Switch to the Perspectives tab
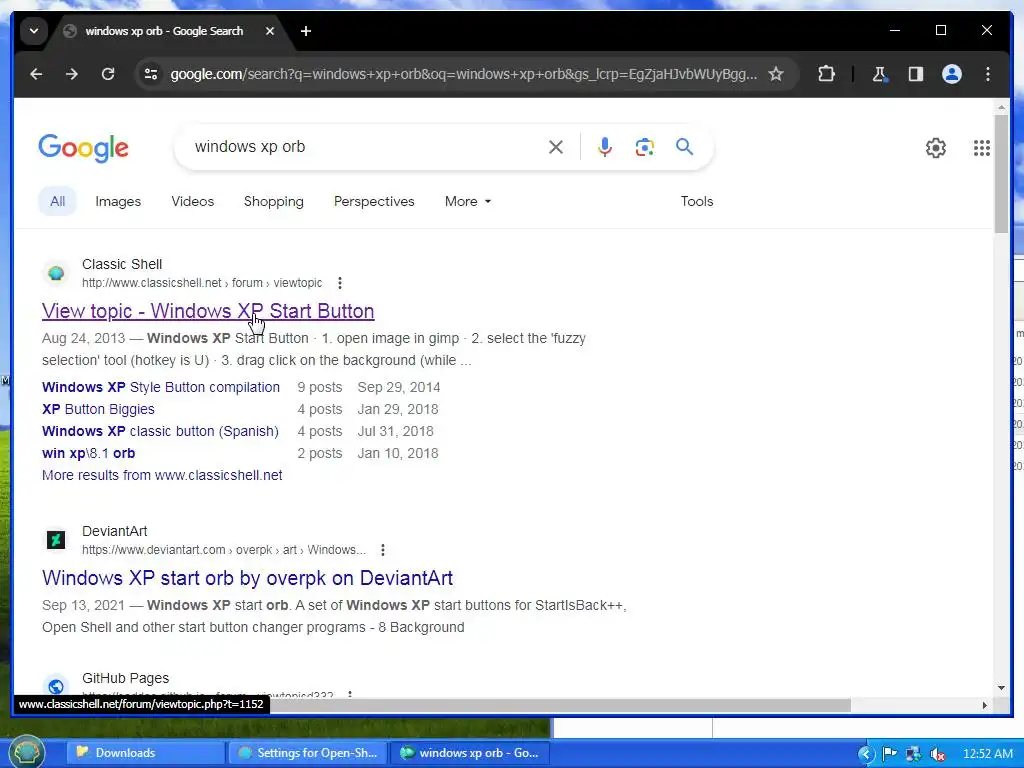Viewport: 1024px width, 768px height. click(x=374, y=201)
